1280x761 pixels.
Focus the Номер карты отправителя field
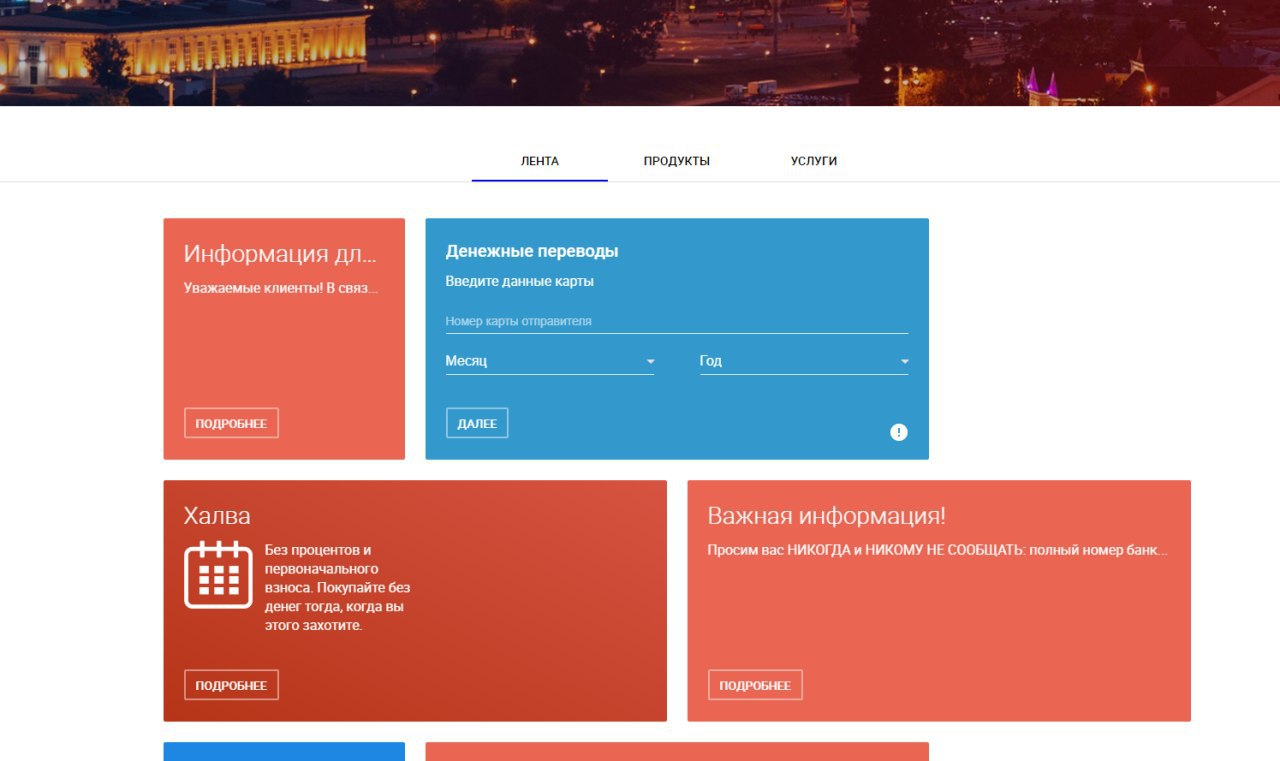point(677,321)
